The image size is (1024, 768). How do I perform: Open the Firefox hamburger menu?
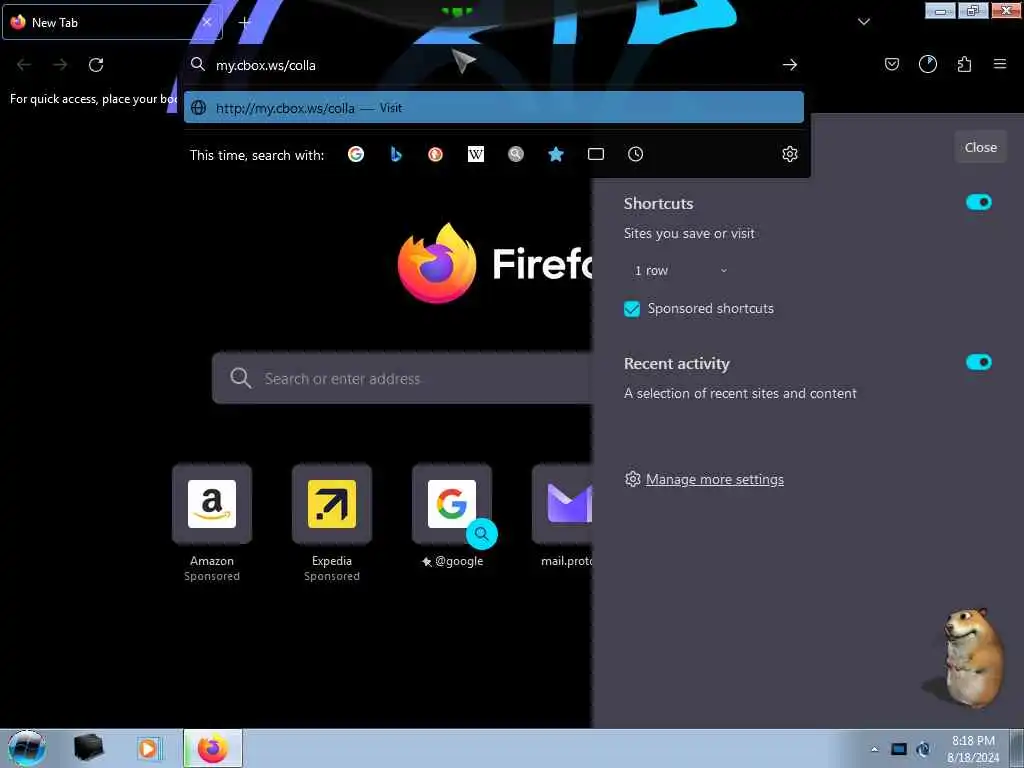pyautogui.click(x=1000, y=64)
